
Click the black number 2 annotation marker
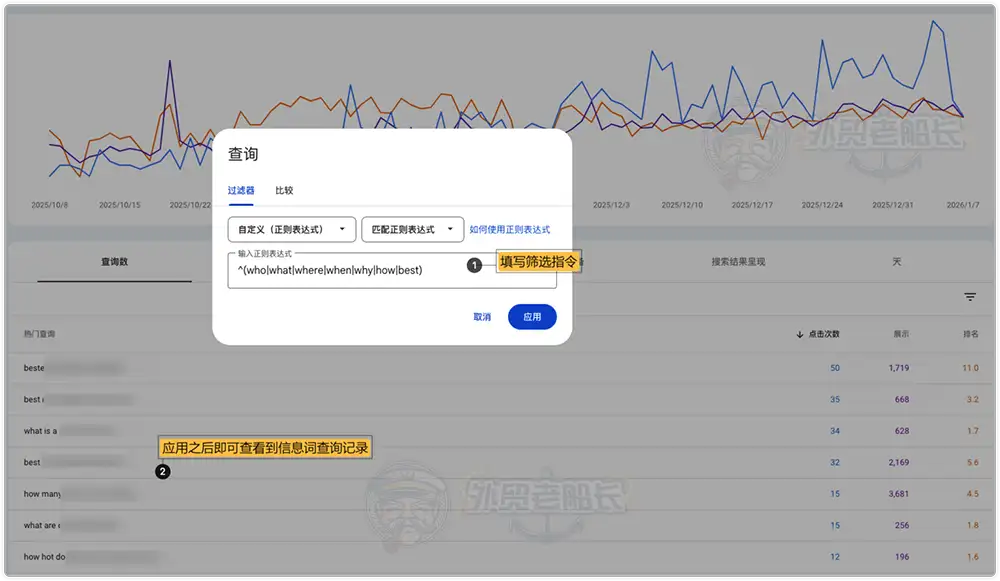click(x=163, y=472)
